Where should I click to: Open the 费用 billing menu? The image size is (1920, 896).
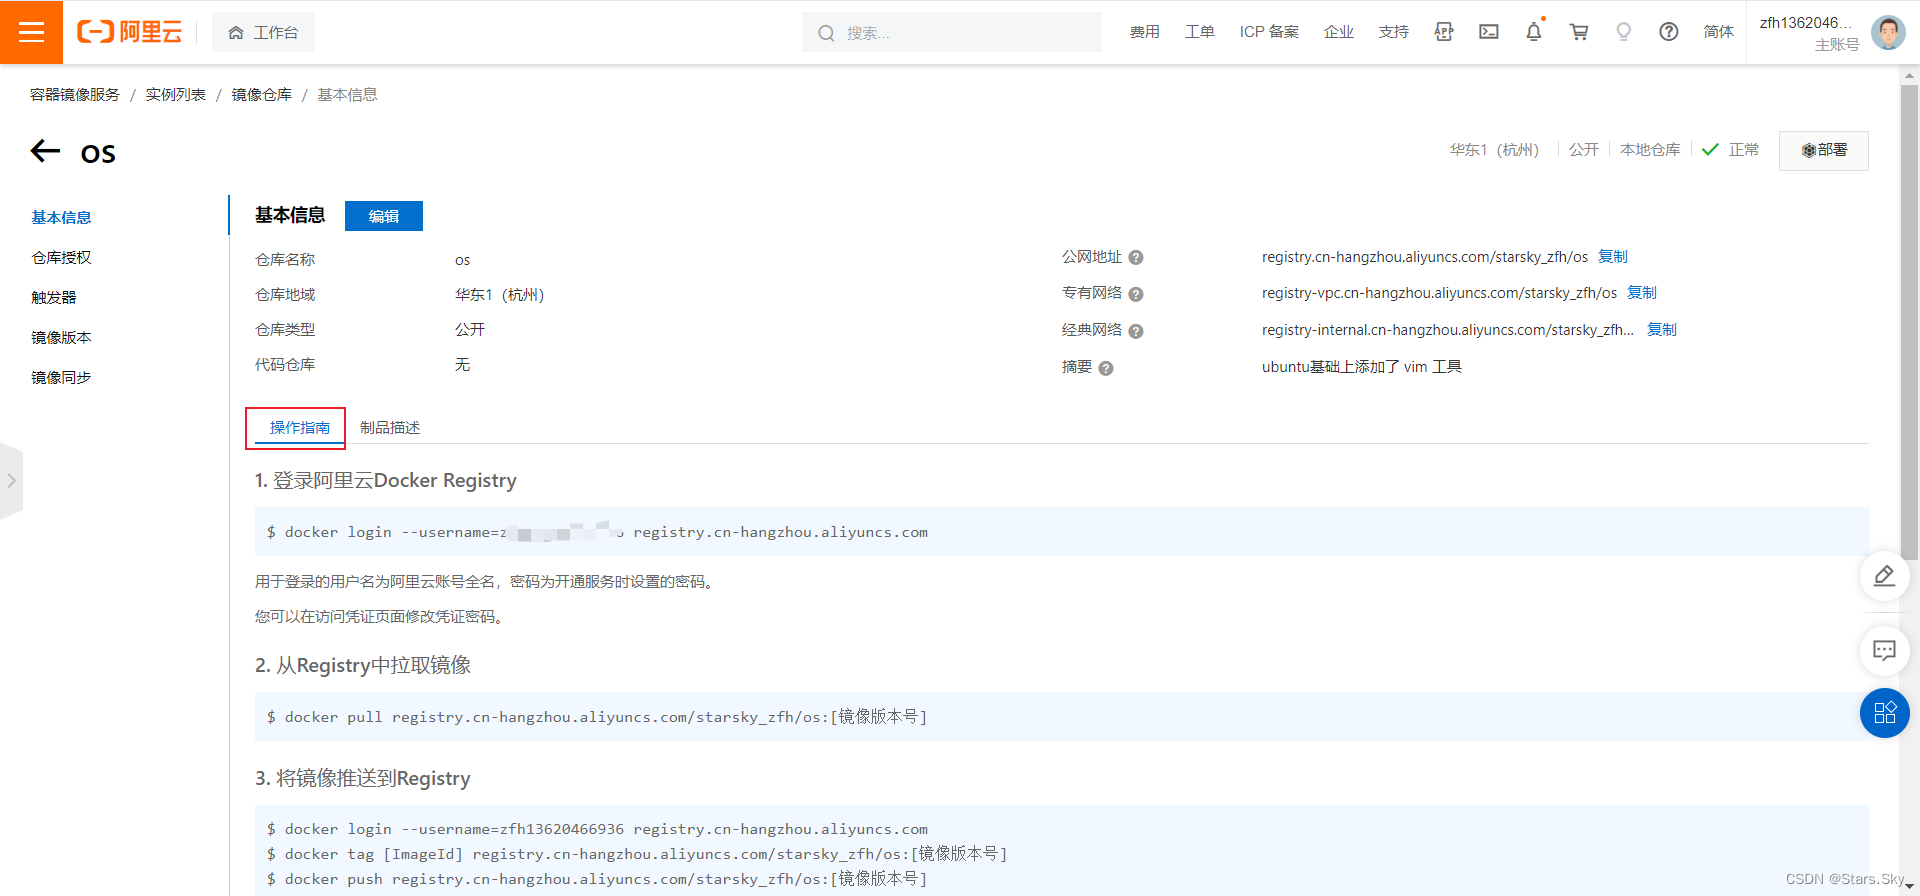1145,32
